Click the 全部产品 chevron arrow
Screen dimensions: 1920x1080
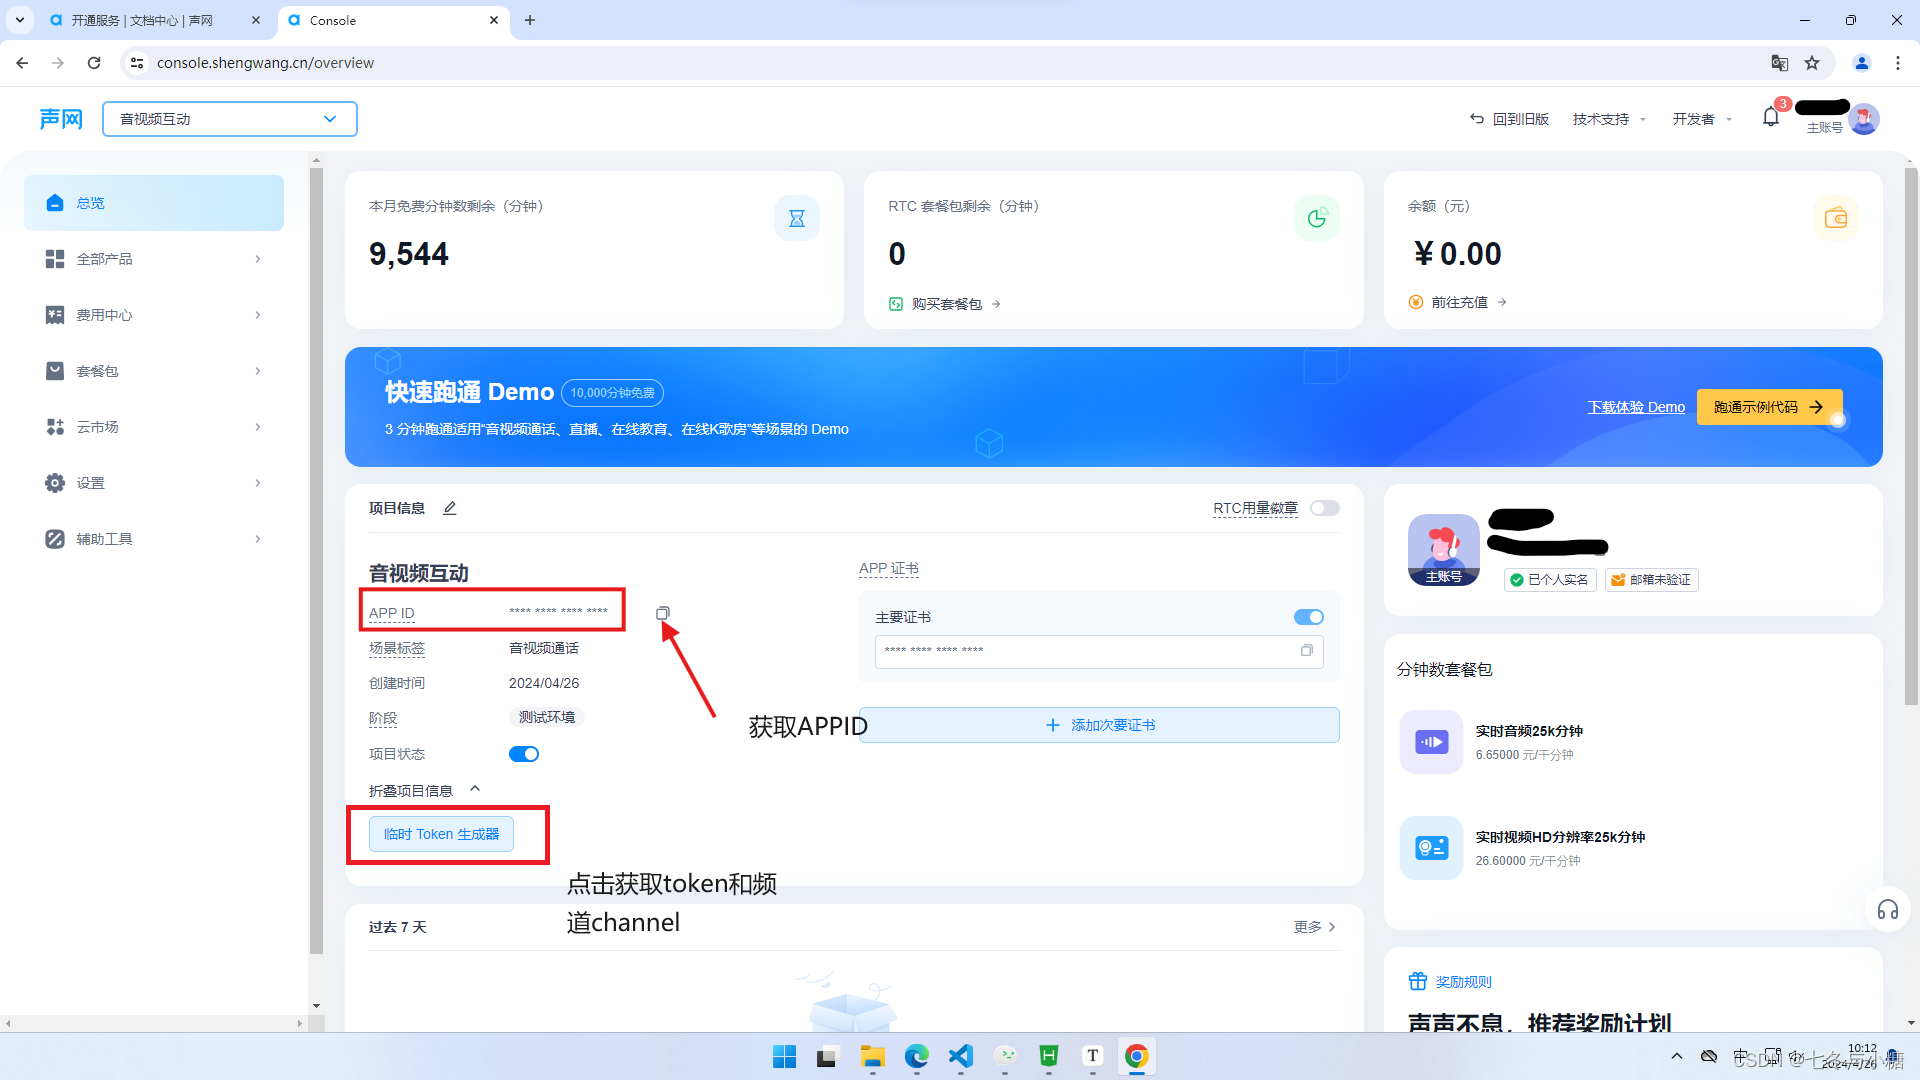(258, 259)
